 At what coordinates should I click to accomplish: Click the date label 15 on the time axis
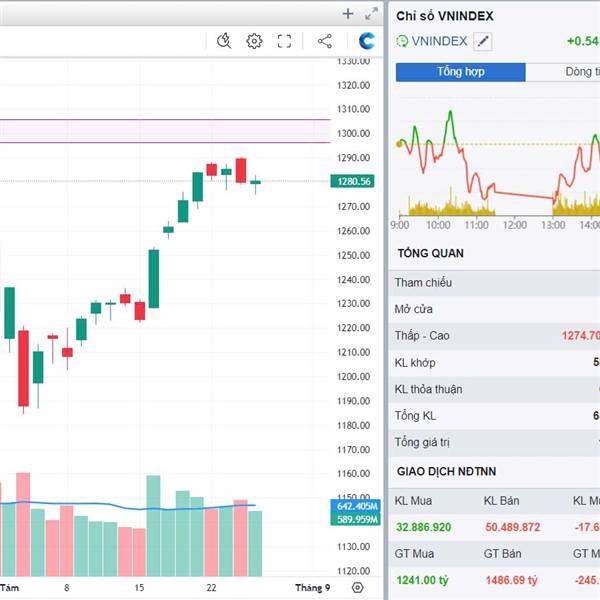(139, 588)
